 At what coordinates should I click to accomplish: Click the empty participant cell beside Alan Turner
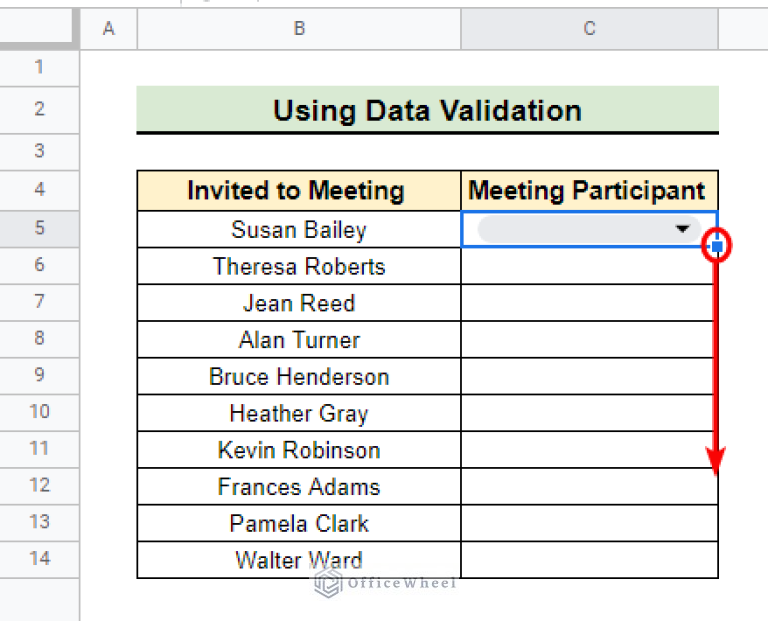click(590, 339)
